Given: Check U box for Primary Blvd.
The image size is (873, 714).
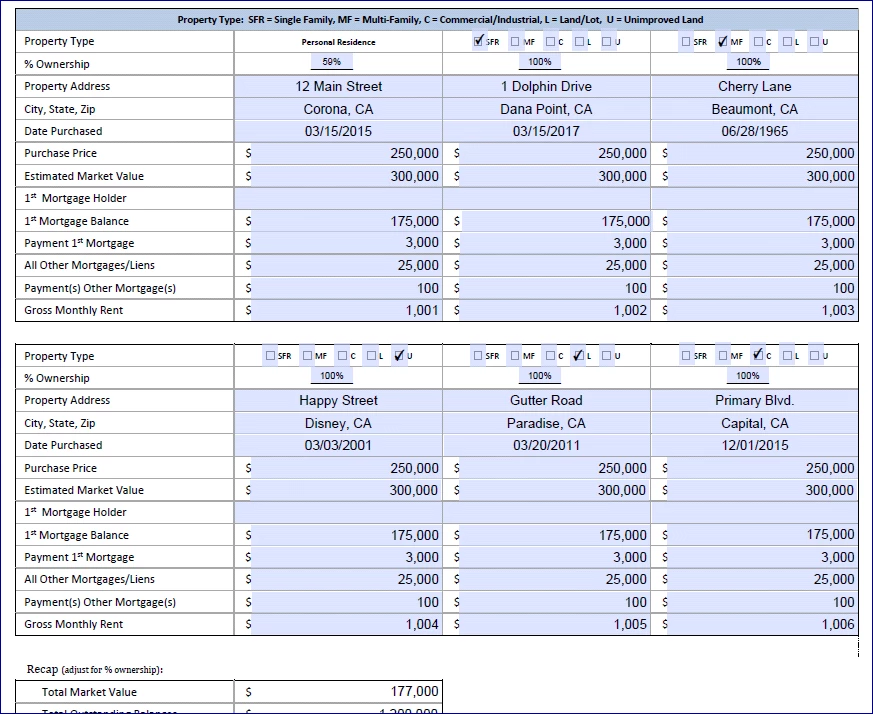Looking at the screenshot, I should 815,355.
